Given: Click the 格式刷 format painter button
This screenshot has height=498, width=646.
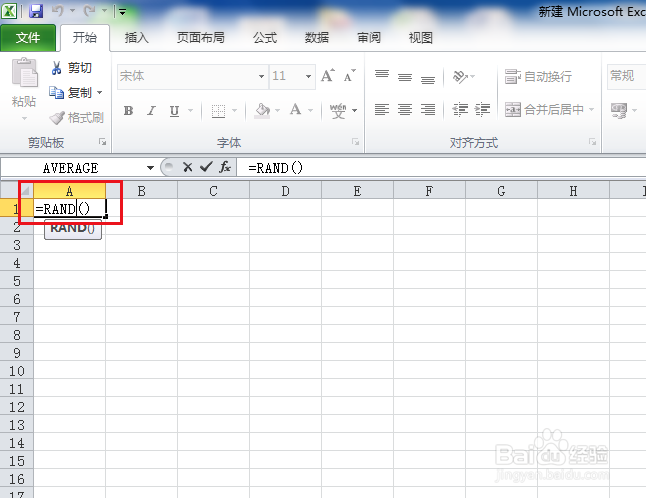Looking at the screenshot, I should pyautogui.click(x=77, y=118).
